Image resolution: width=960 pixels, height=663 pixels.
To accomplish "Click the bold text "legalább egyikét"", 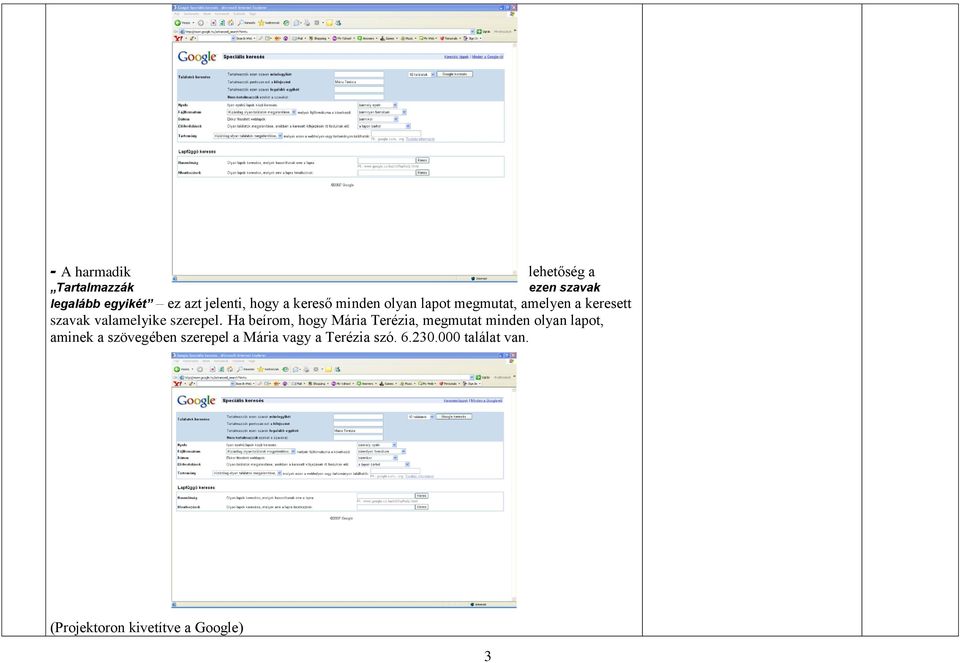I will click(x=102, y=304).
